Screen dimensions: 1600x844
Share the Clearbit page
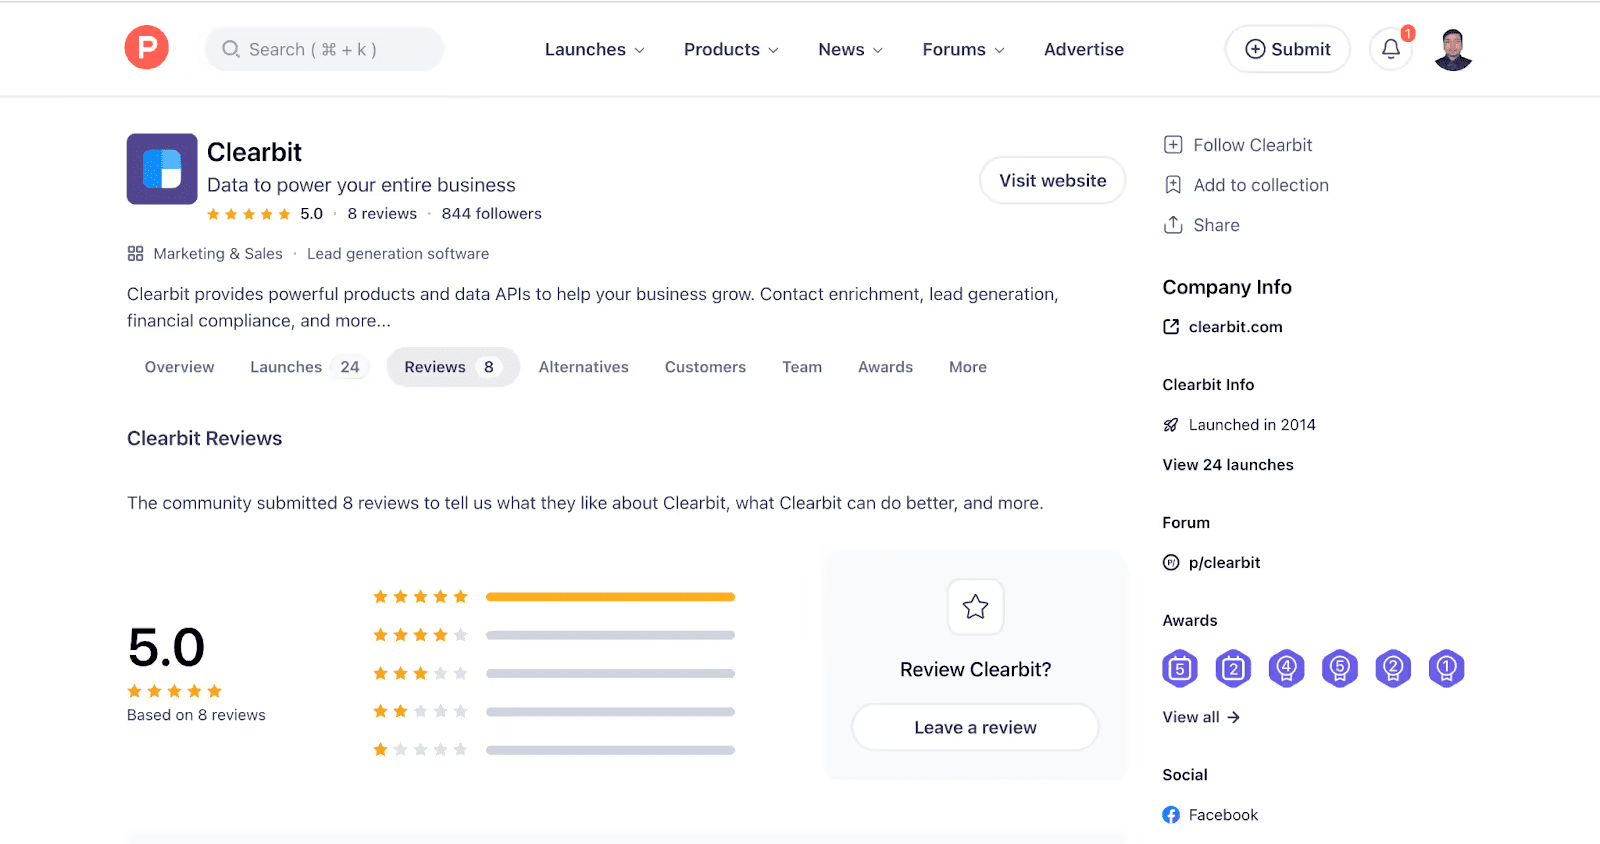(1202, 224)
